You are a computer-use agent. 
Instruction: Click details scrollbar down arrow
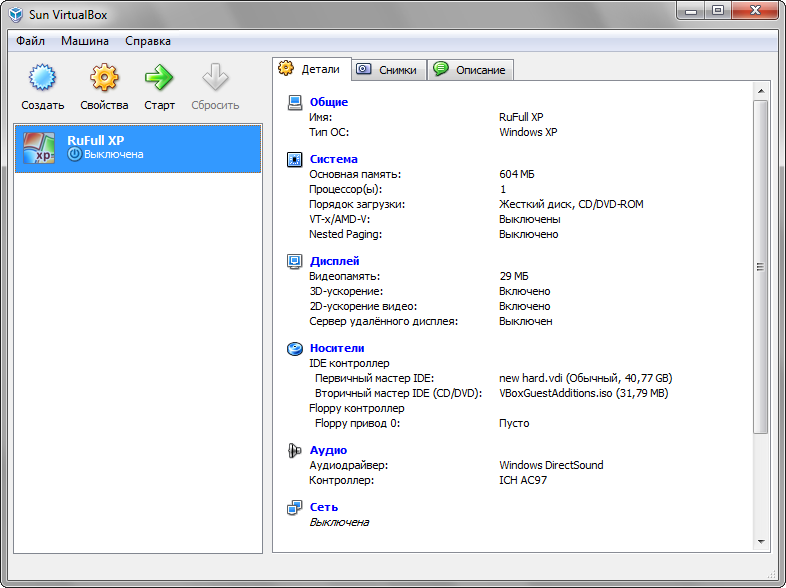click(760, 542)
